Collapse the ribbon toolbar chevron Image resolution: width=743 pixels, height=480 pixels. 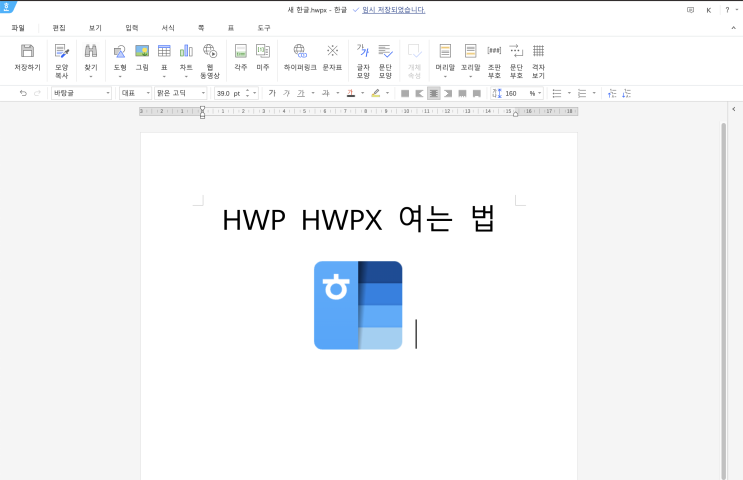pos(734,28)
